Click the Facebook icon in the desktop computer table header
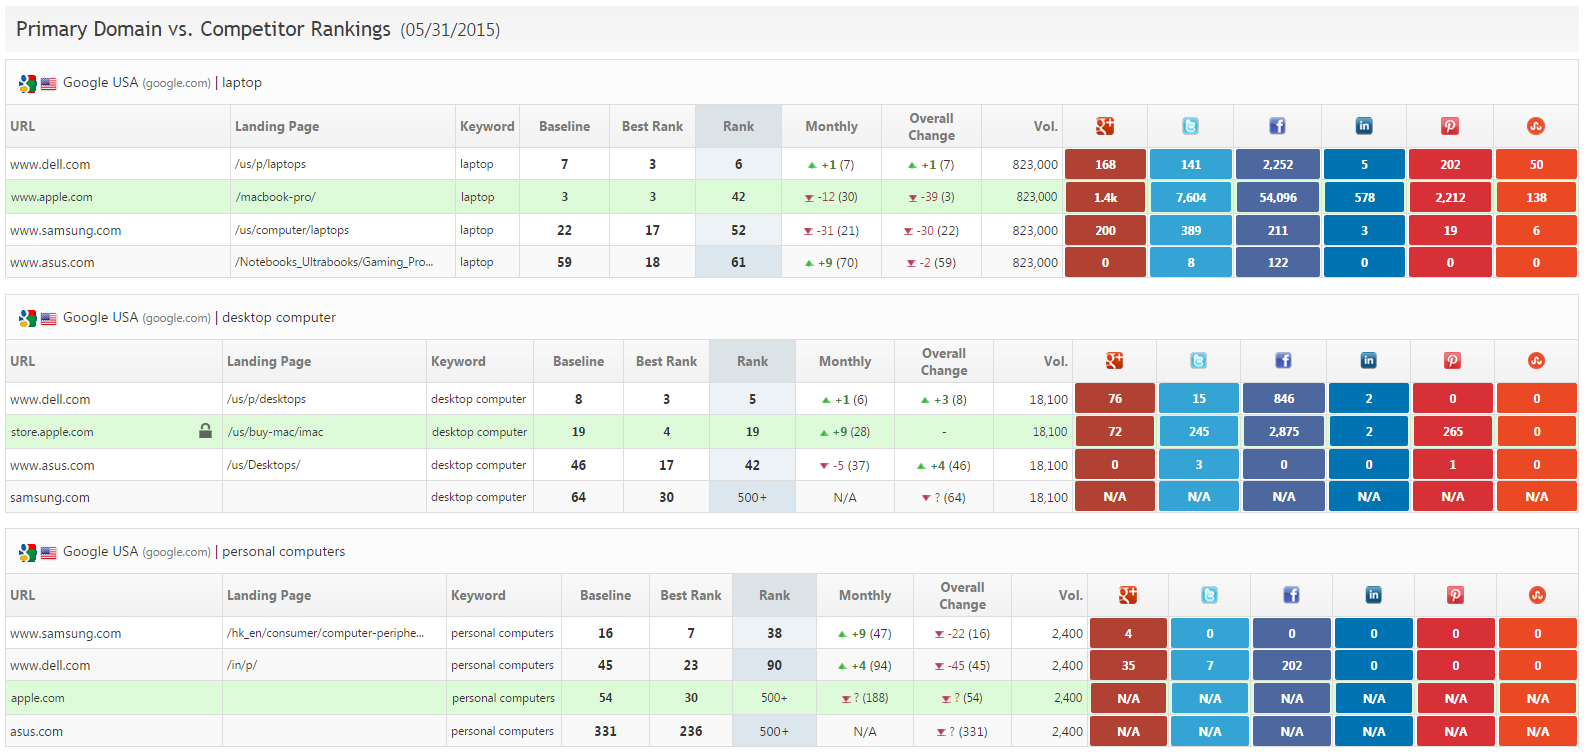 (x=1283, y=361)
